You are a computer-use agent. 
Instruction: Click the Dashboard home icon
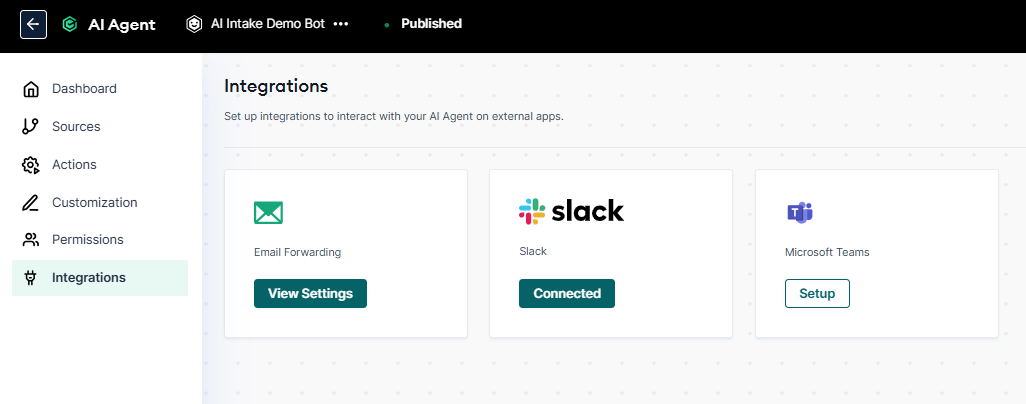[x=31, y=89]
